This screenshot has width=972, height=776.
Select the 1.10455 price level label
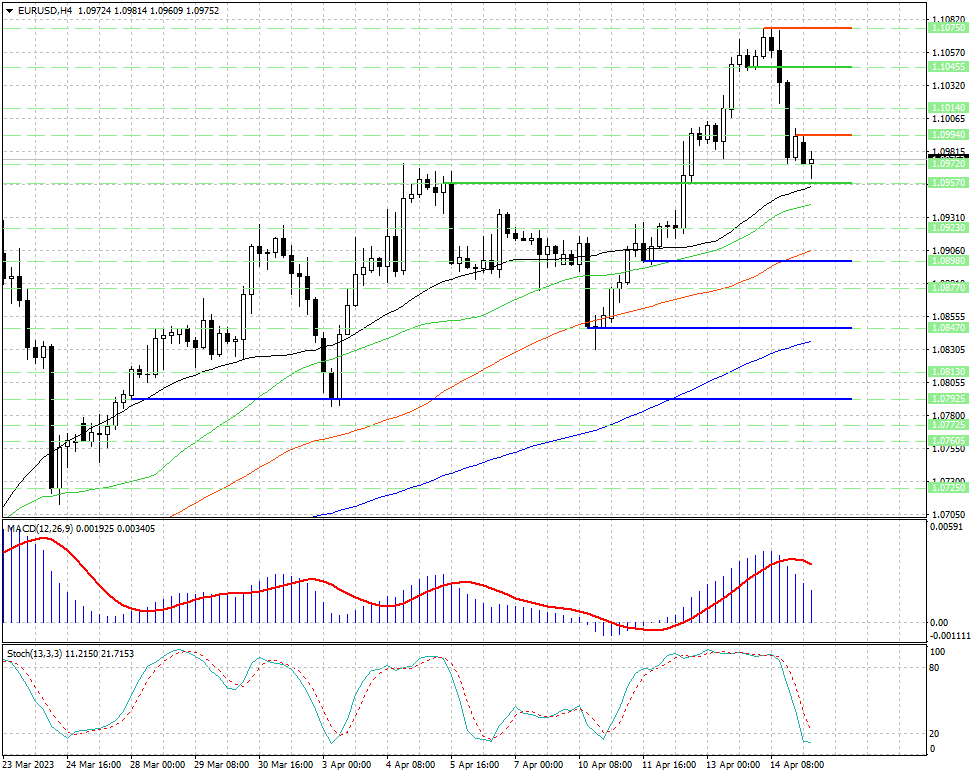948,67
